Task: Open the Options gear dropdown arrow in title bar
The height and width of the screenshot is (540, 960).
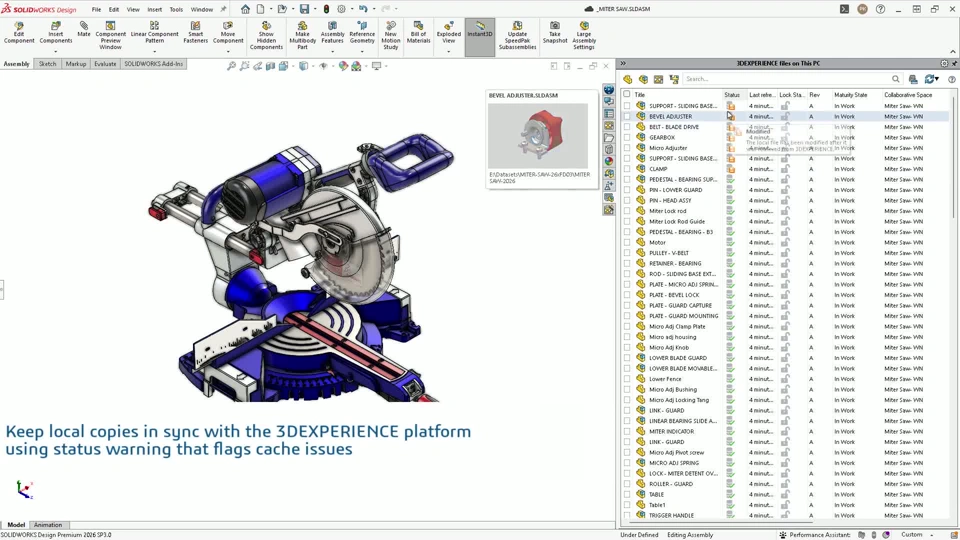Action: click(x=351, y=9)
